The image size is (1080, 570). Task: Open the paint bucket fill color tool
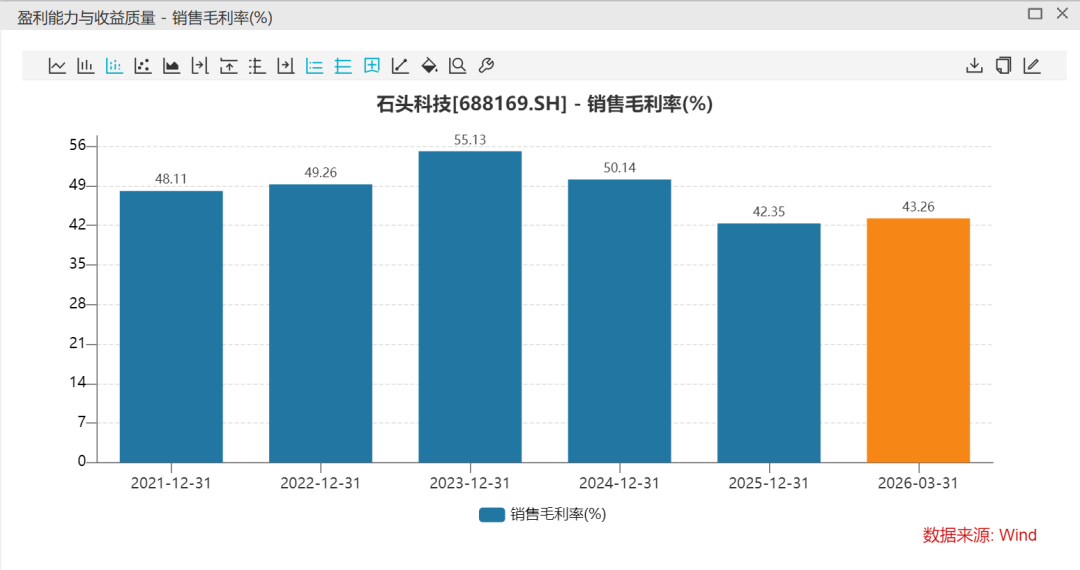click(x=429, y=66)
